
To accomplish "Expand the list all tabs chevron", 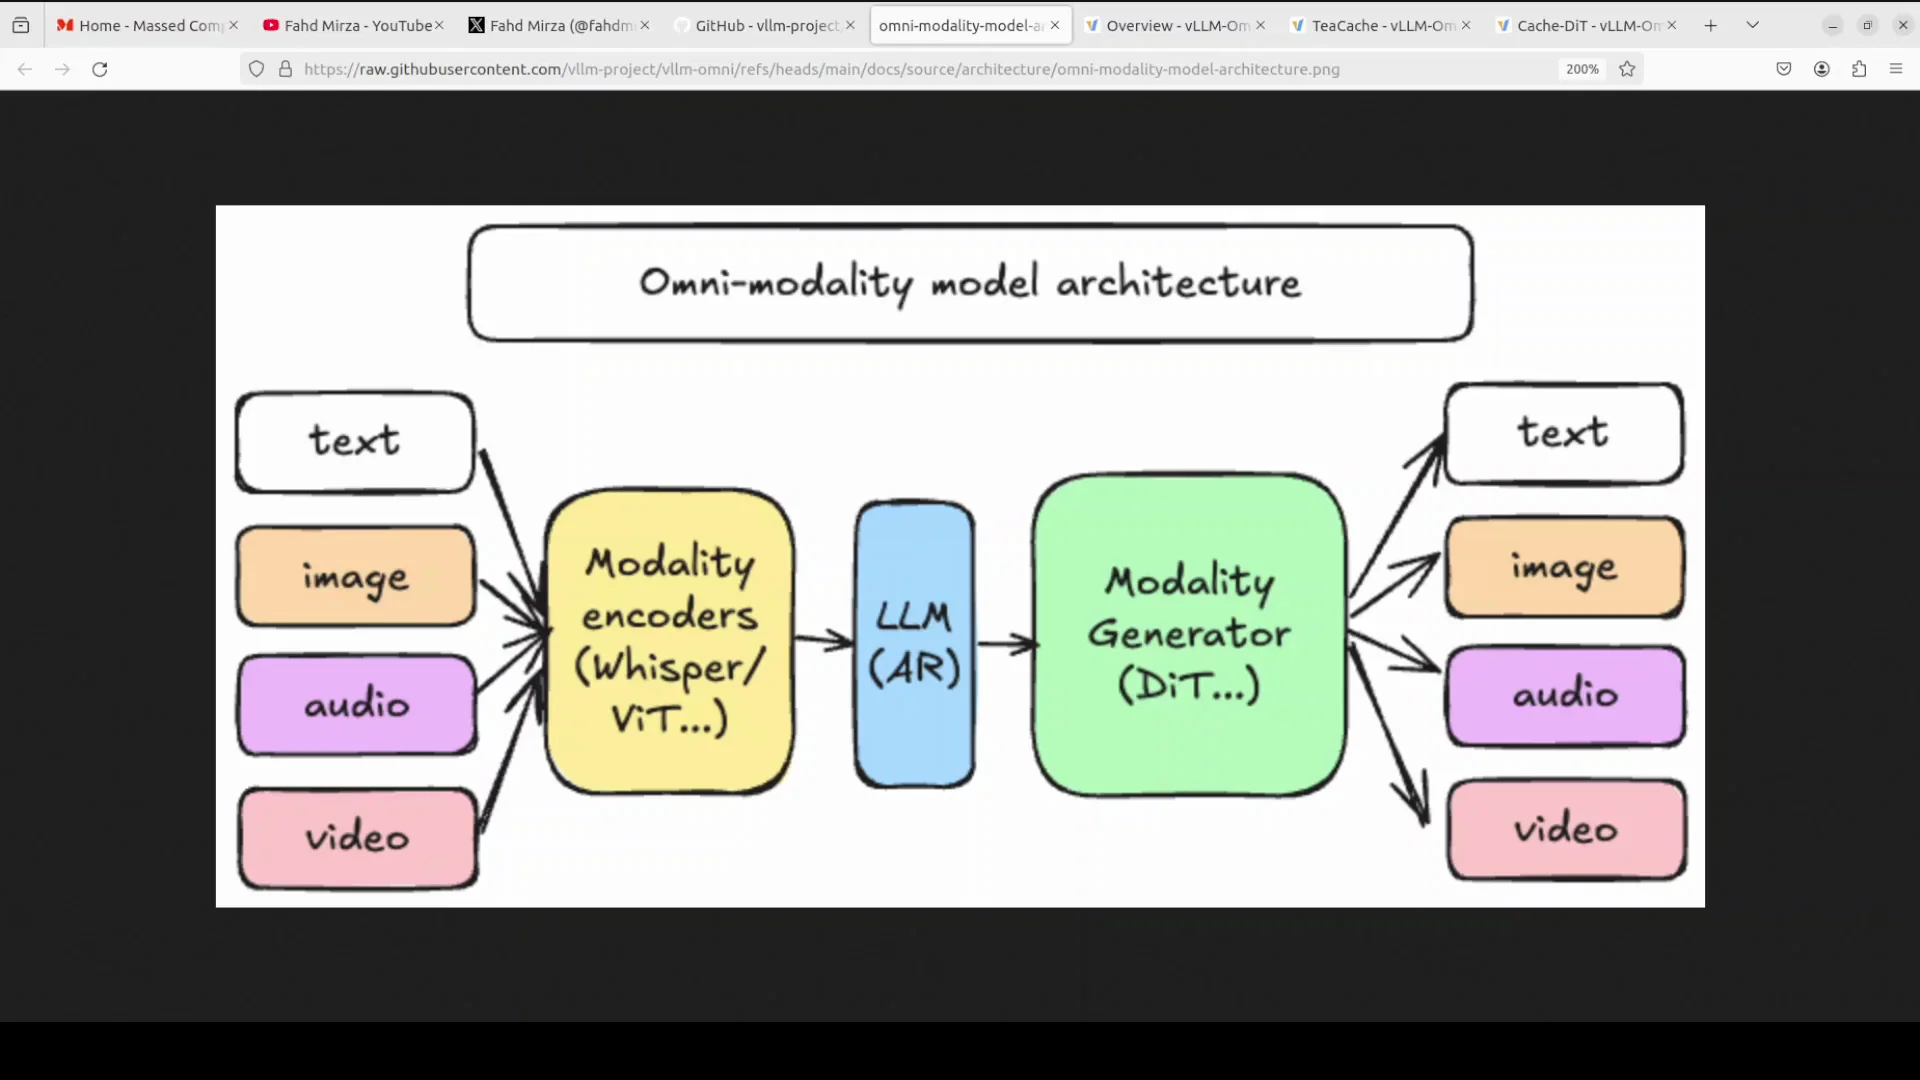I will 1753,26.
